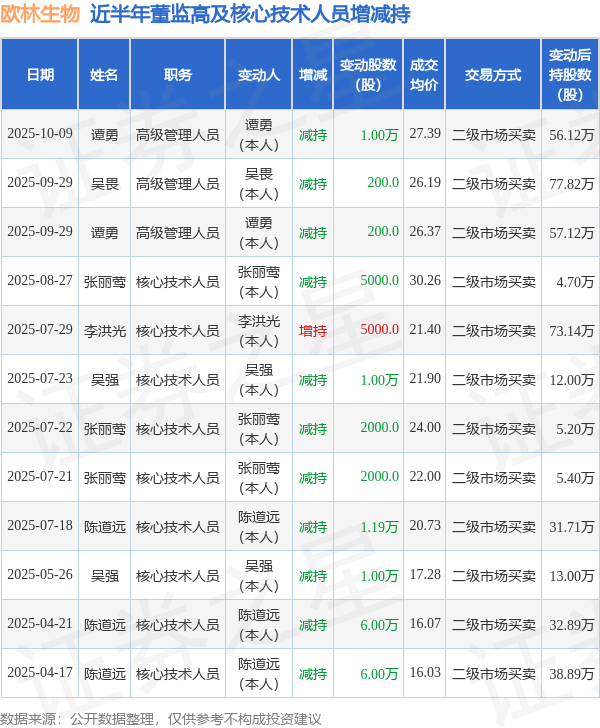Viewport: 600px width, 728px height.
Task: Click 李洪光 in the name column
Action: click(x=104, y=331)
